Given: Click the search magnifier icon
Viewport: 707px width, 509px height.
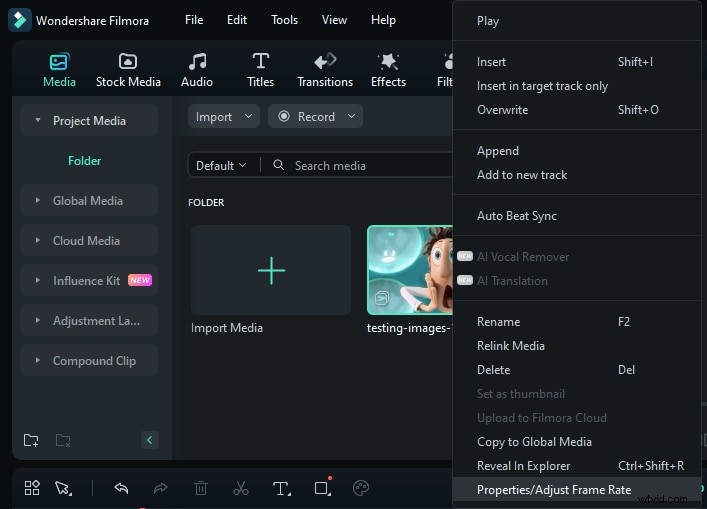Looking at the screenshot, I should pos(279,165).
